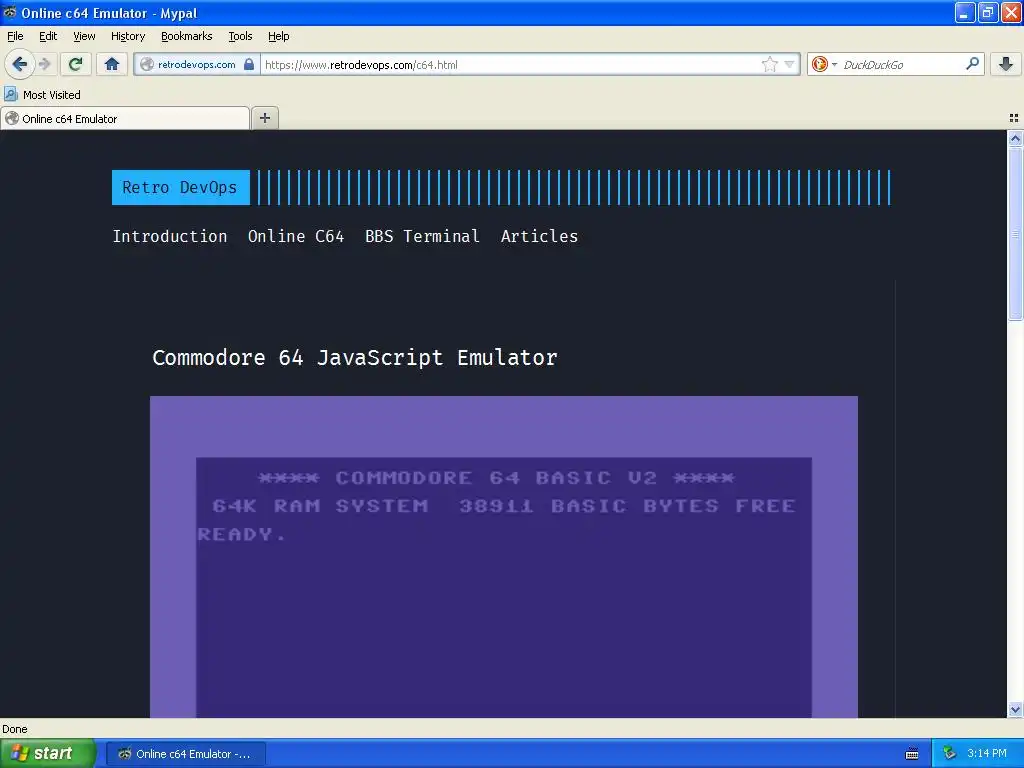Click the Mypal title bar icon
This screenshot has width=1024, height=768.
pos(10,12)
